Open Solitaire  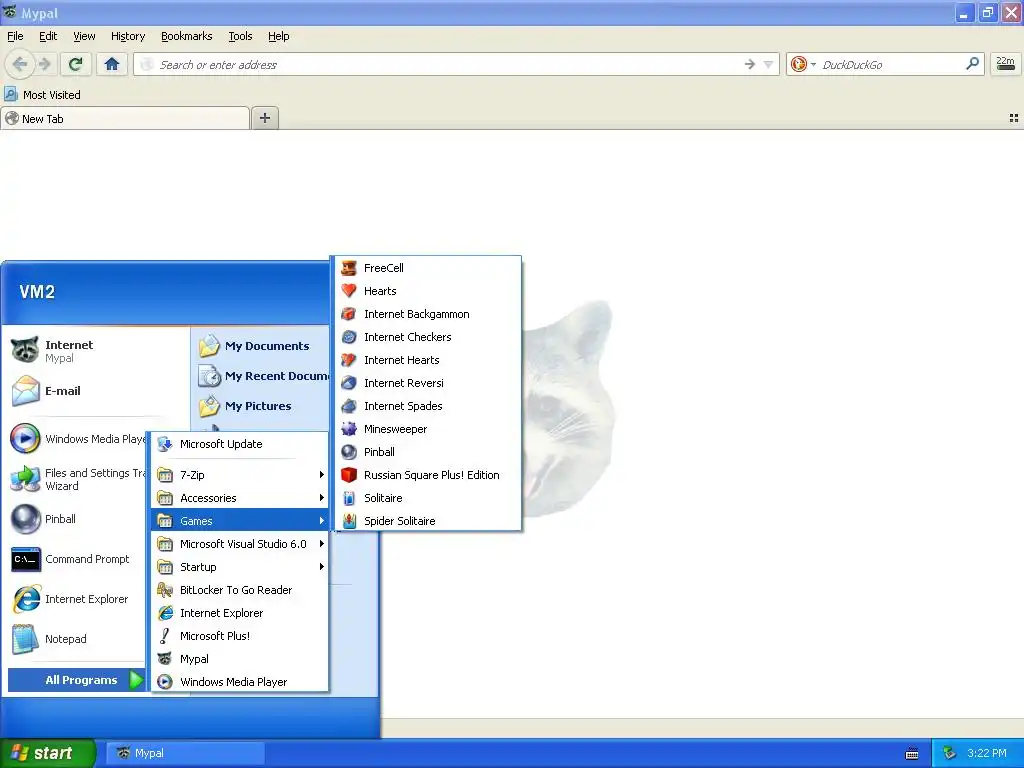[428, 498]
